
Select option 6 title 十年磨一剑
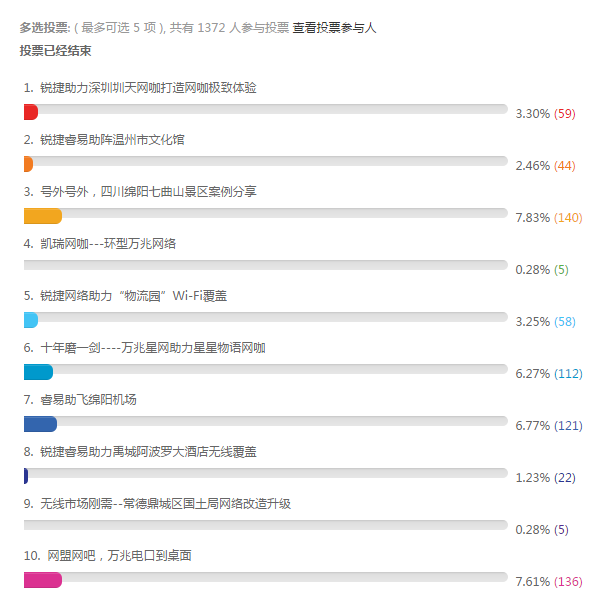tap(144, 348)
